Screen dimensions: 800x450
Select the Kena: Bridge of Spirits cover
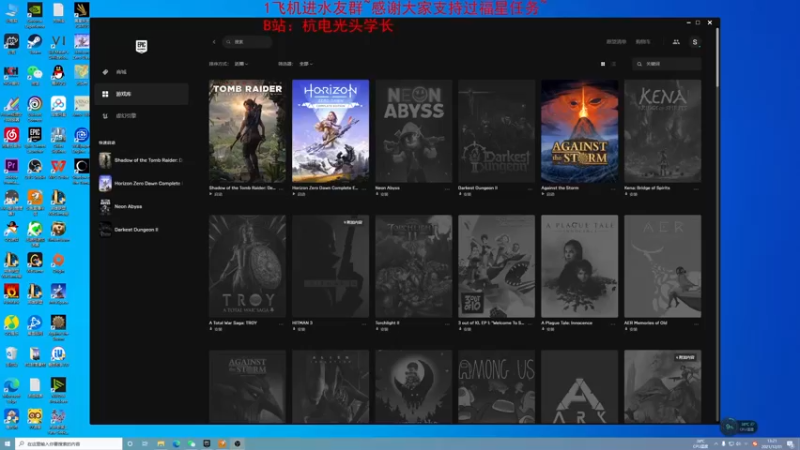coord(663,131)
